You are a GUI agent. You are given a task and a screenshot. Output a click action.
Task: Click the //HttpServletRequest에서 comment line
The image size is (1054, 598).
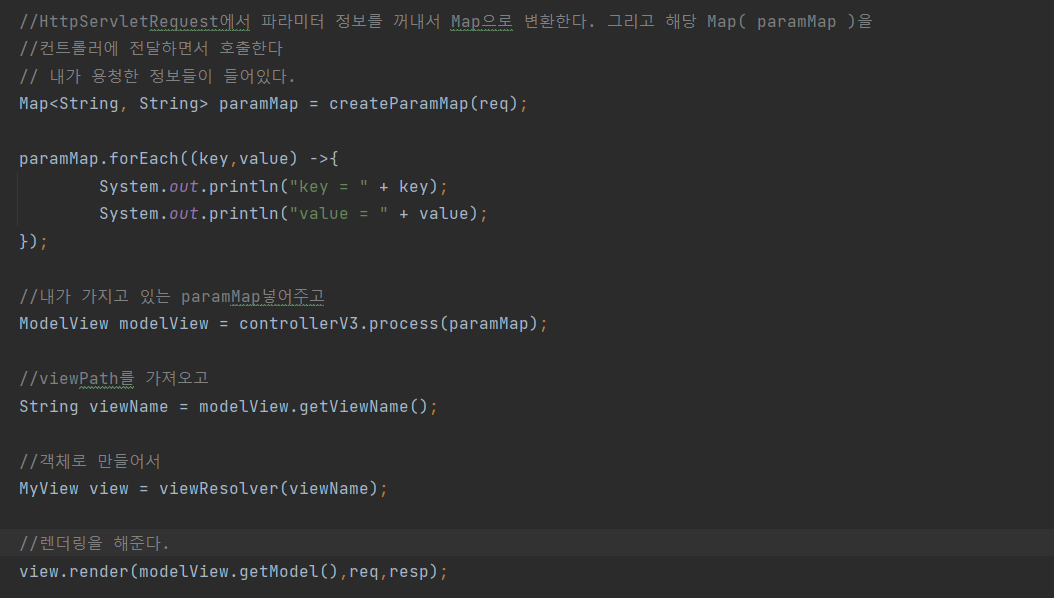click(x=446, y=22)
